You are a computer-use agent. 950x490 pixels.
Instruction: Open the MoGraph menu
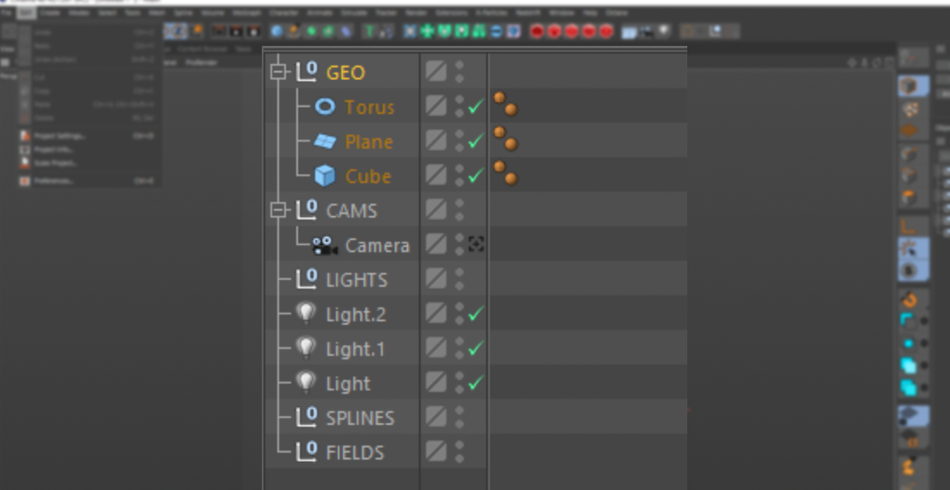pos(246,12)
